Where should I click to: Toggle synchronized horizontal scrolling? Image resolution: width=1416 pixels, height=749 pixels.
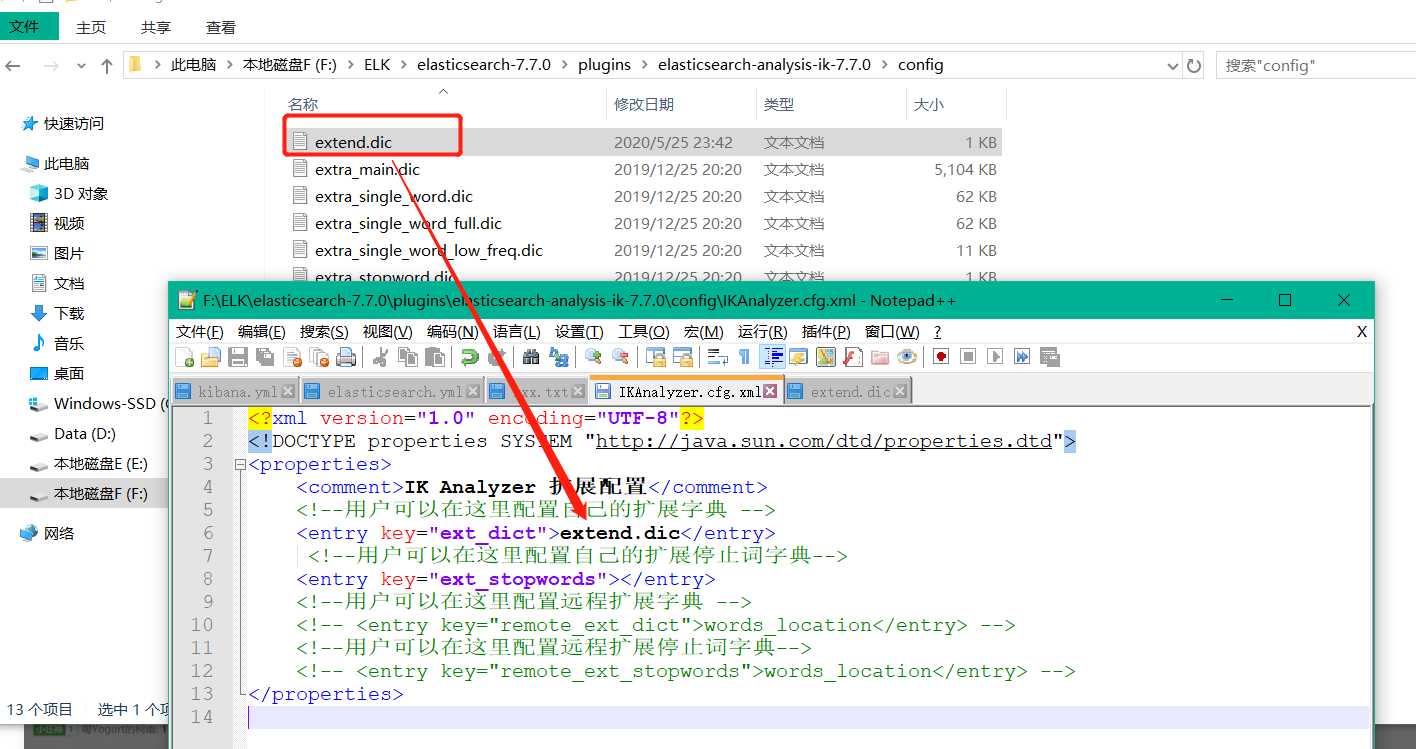pyautogui.click(x=683, y=357)
